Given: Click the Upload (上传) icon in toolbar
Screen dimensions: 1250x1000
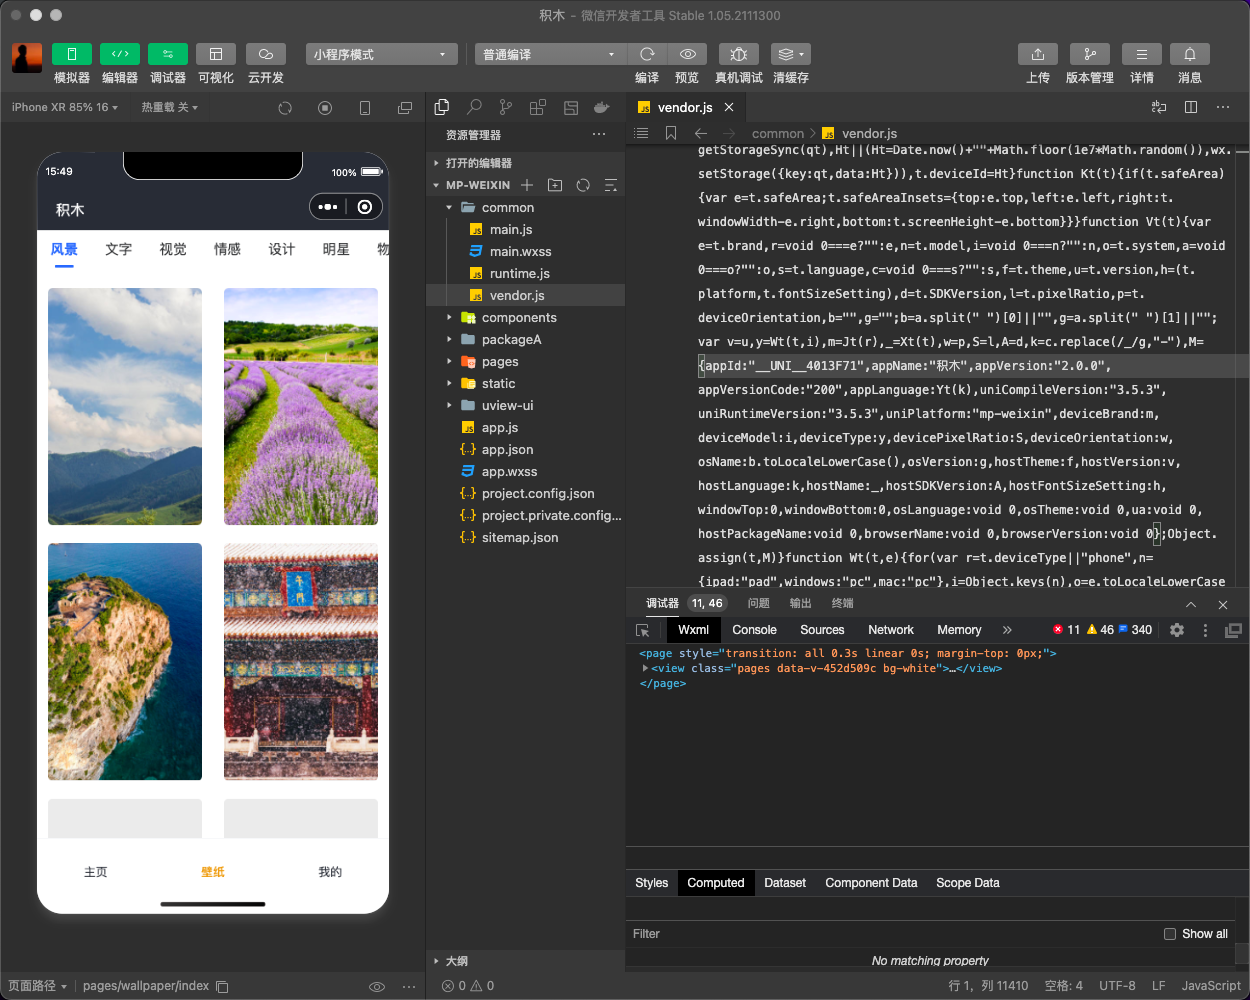Looking at the screenshot, I should (x=1037, y=54).
